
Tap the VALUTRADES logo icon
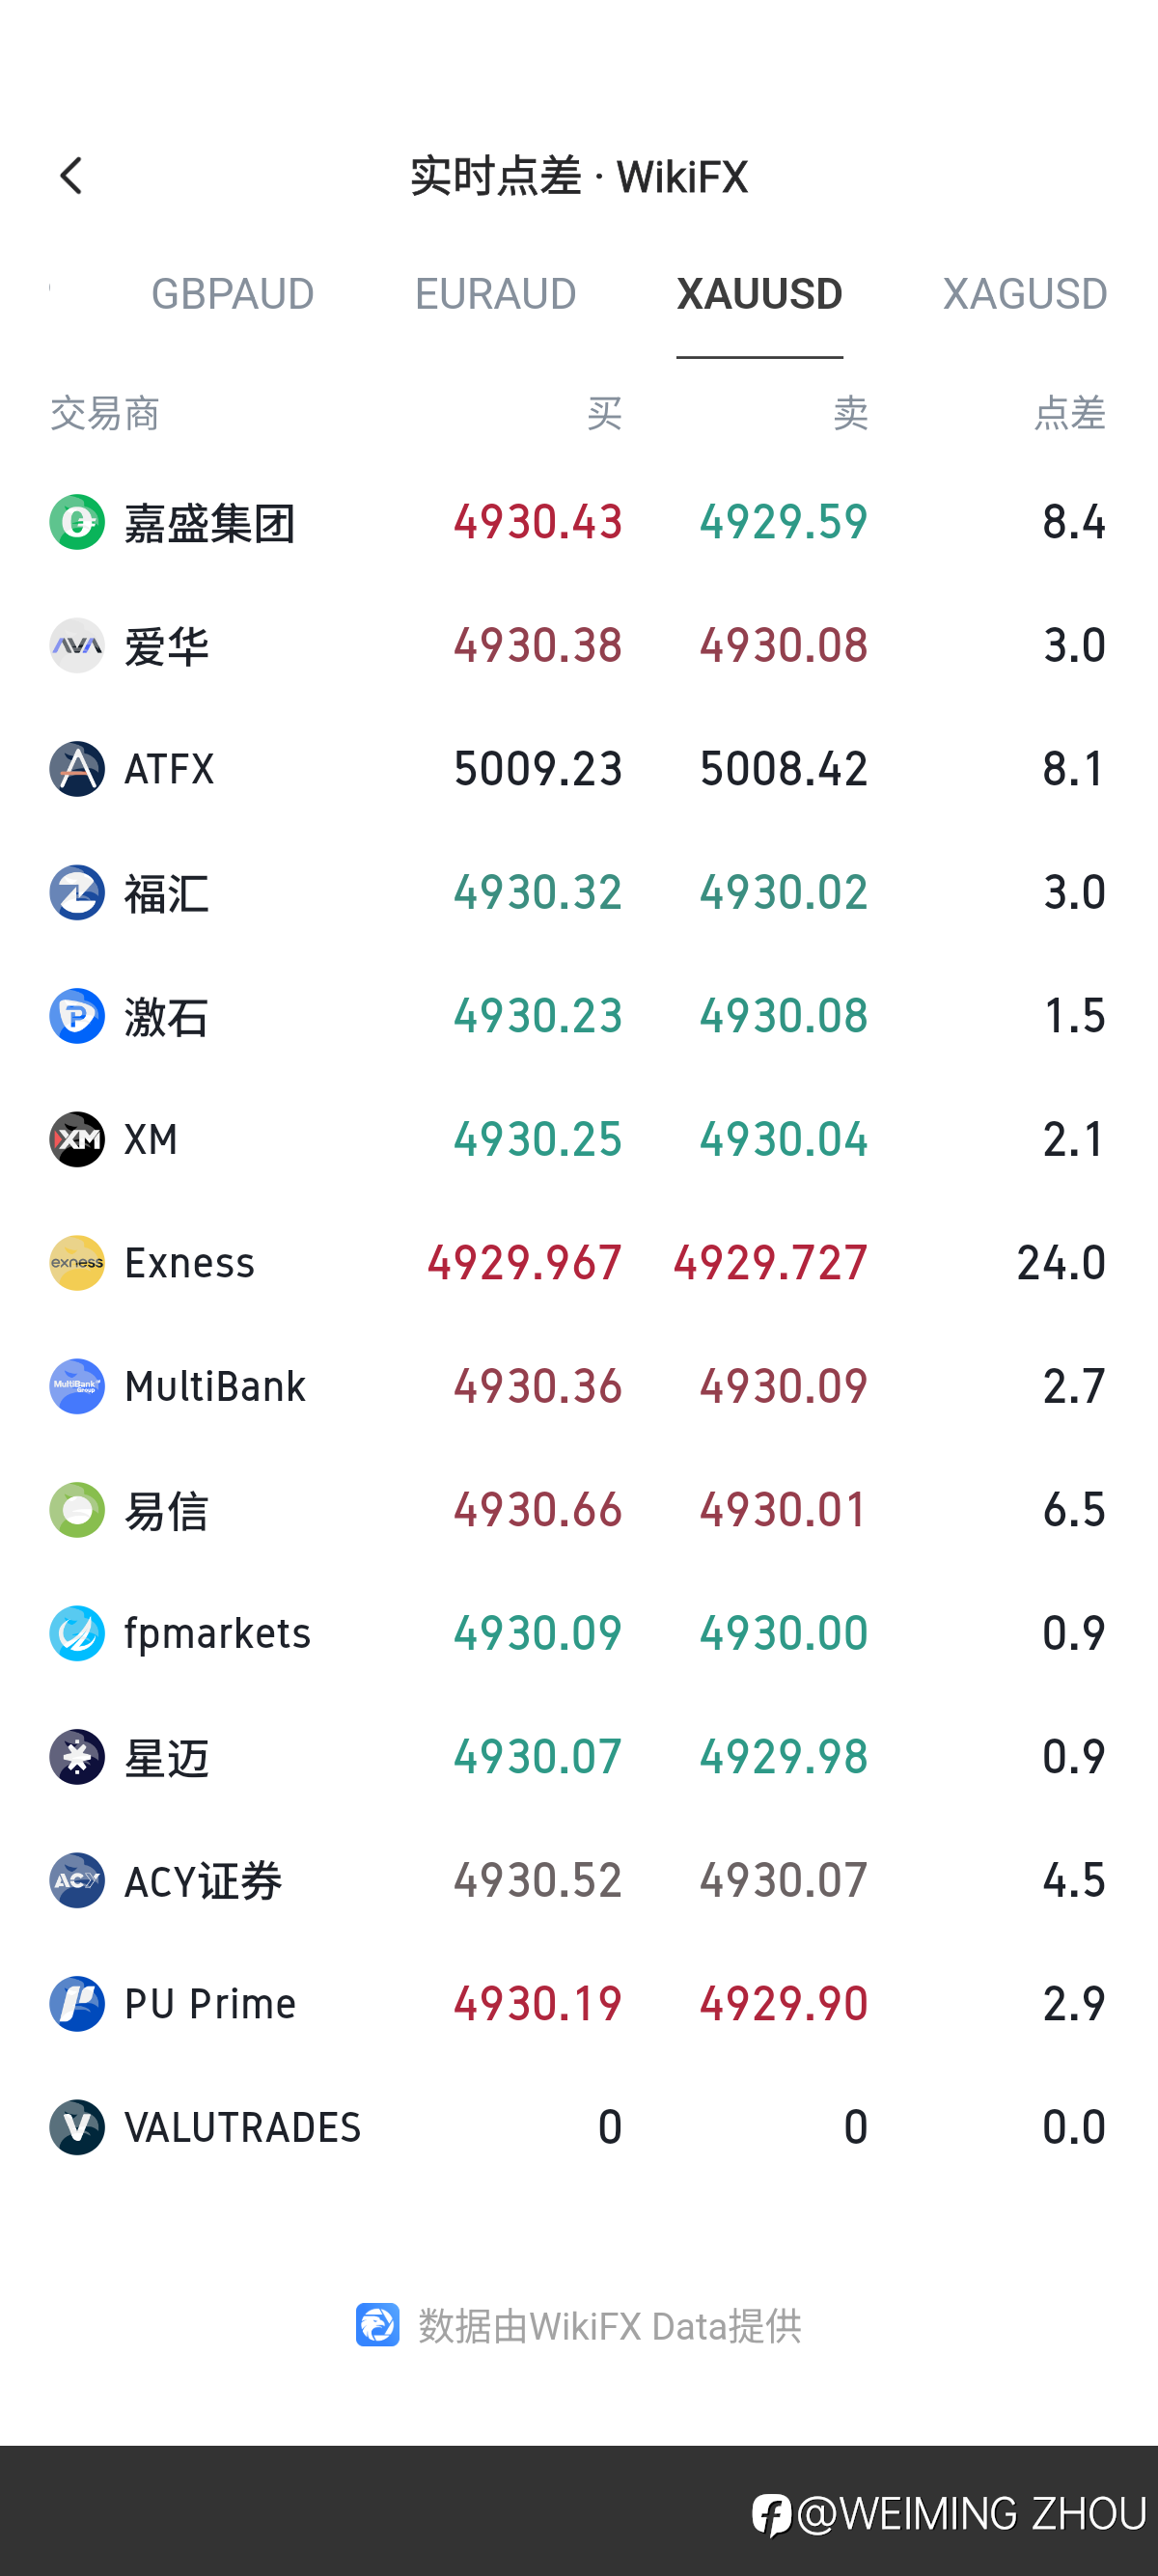coord(77,2127)
